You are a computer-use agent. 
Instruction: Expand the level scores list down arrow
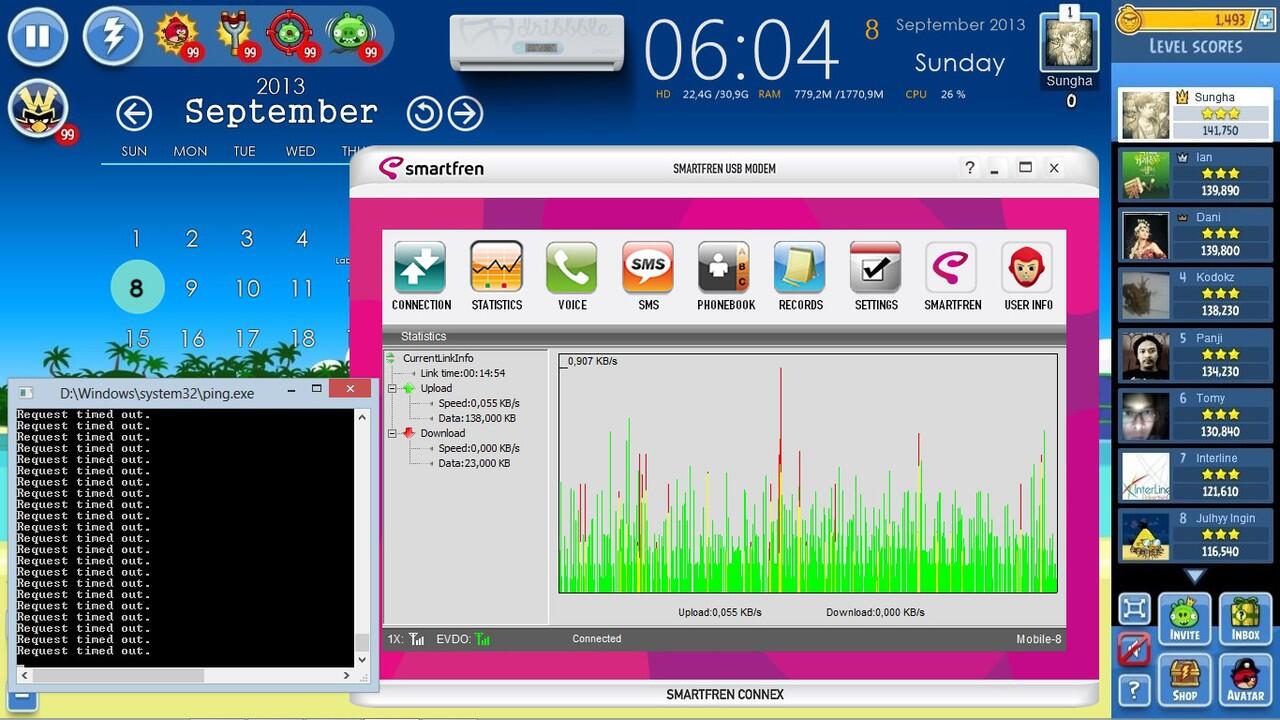[1195, 577]
